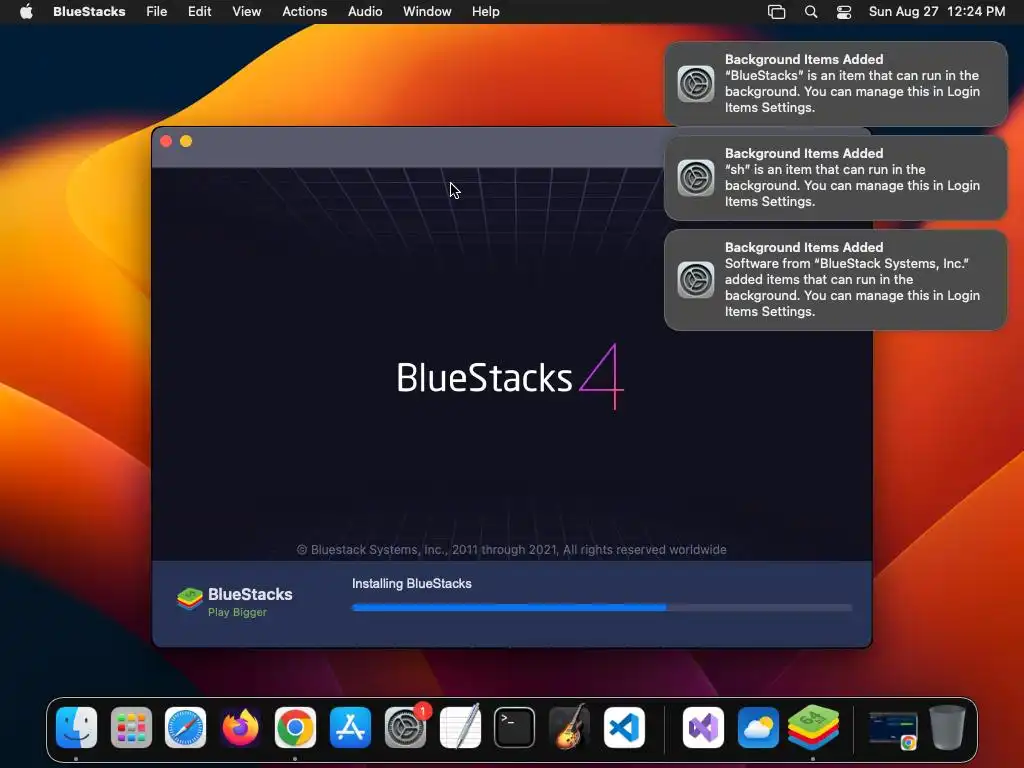Open the Weather app in dock
Screen dimensions: 1024x768
pyautogui.click(x=758, y=727)
